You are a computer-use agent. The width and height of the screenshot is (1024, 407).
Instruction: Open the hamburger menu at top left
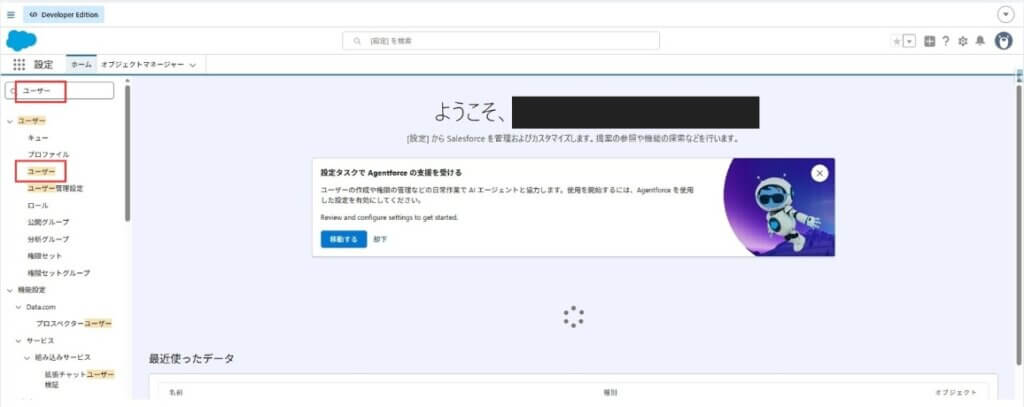(x=11, y=14)
